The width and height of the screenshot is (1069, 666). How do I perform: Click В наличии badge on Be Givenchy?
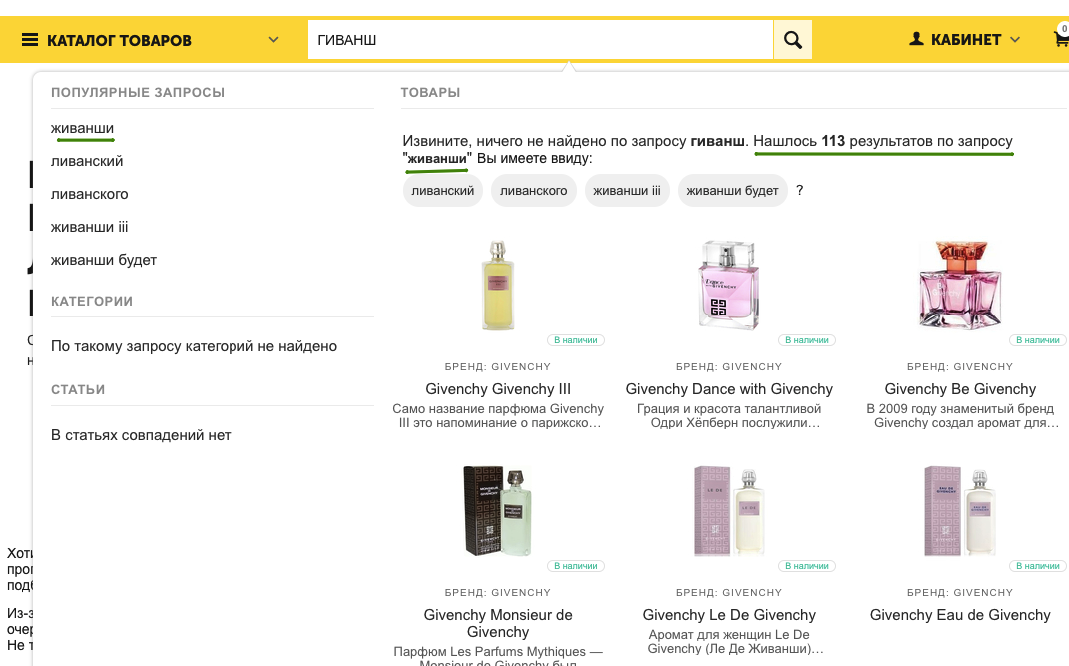click(1038, 340)
